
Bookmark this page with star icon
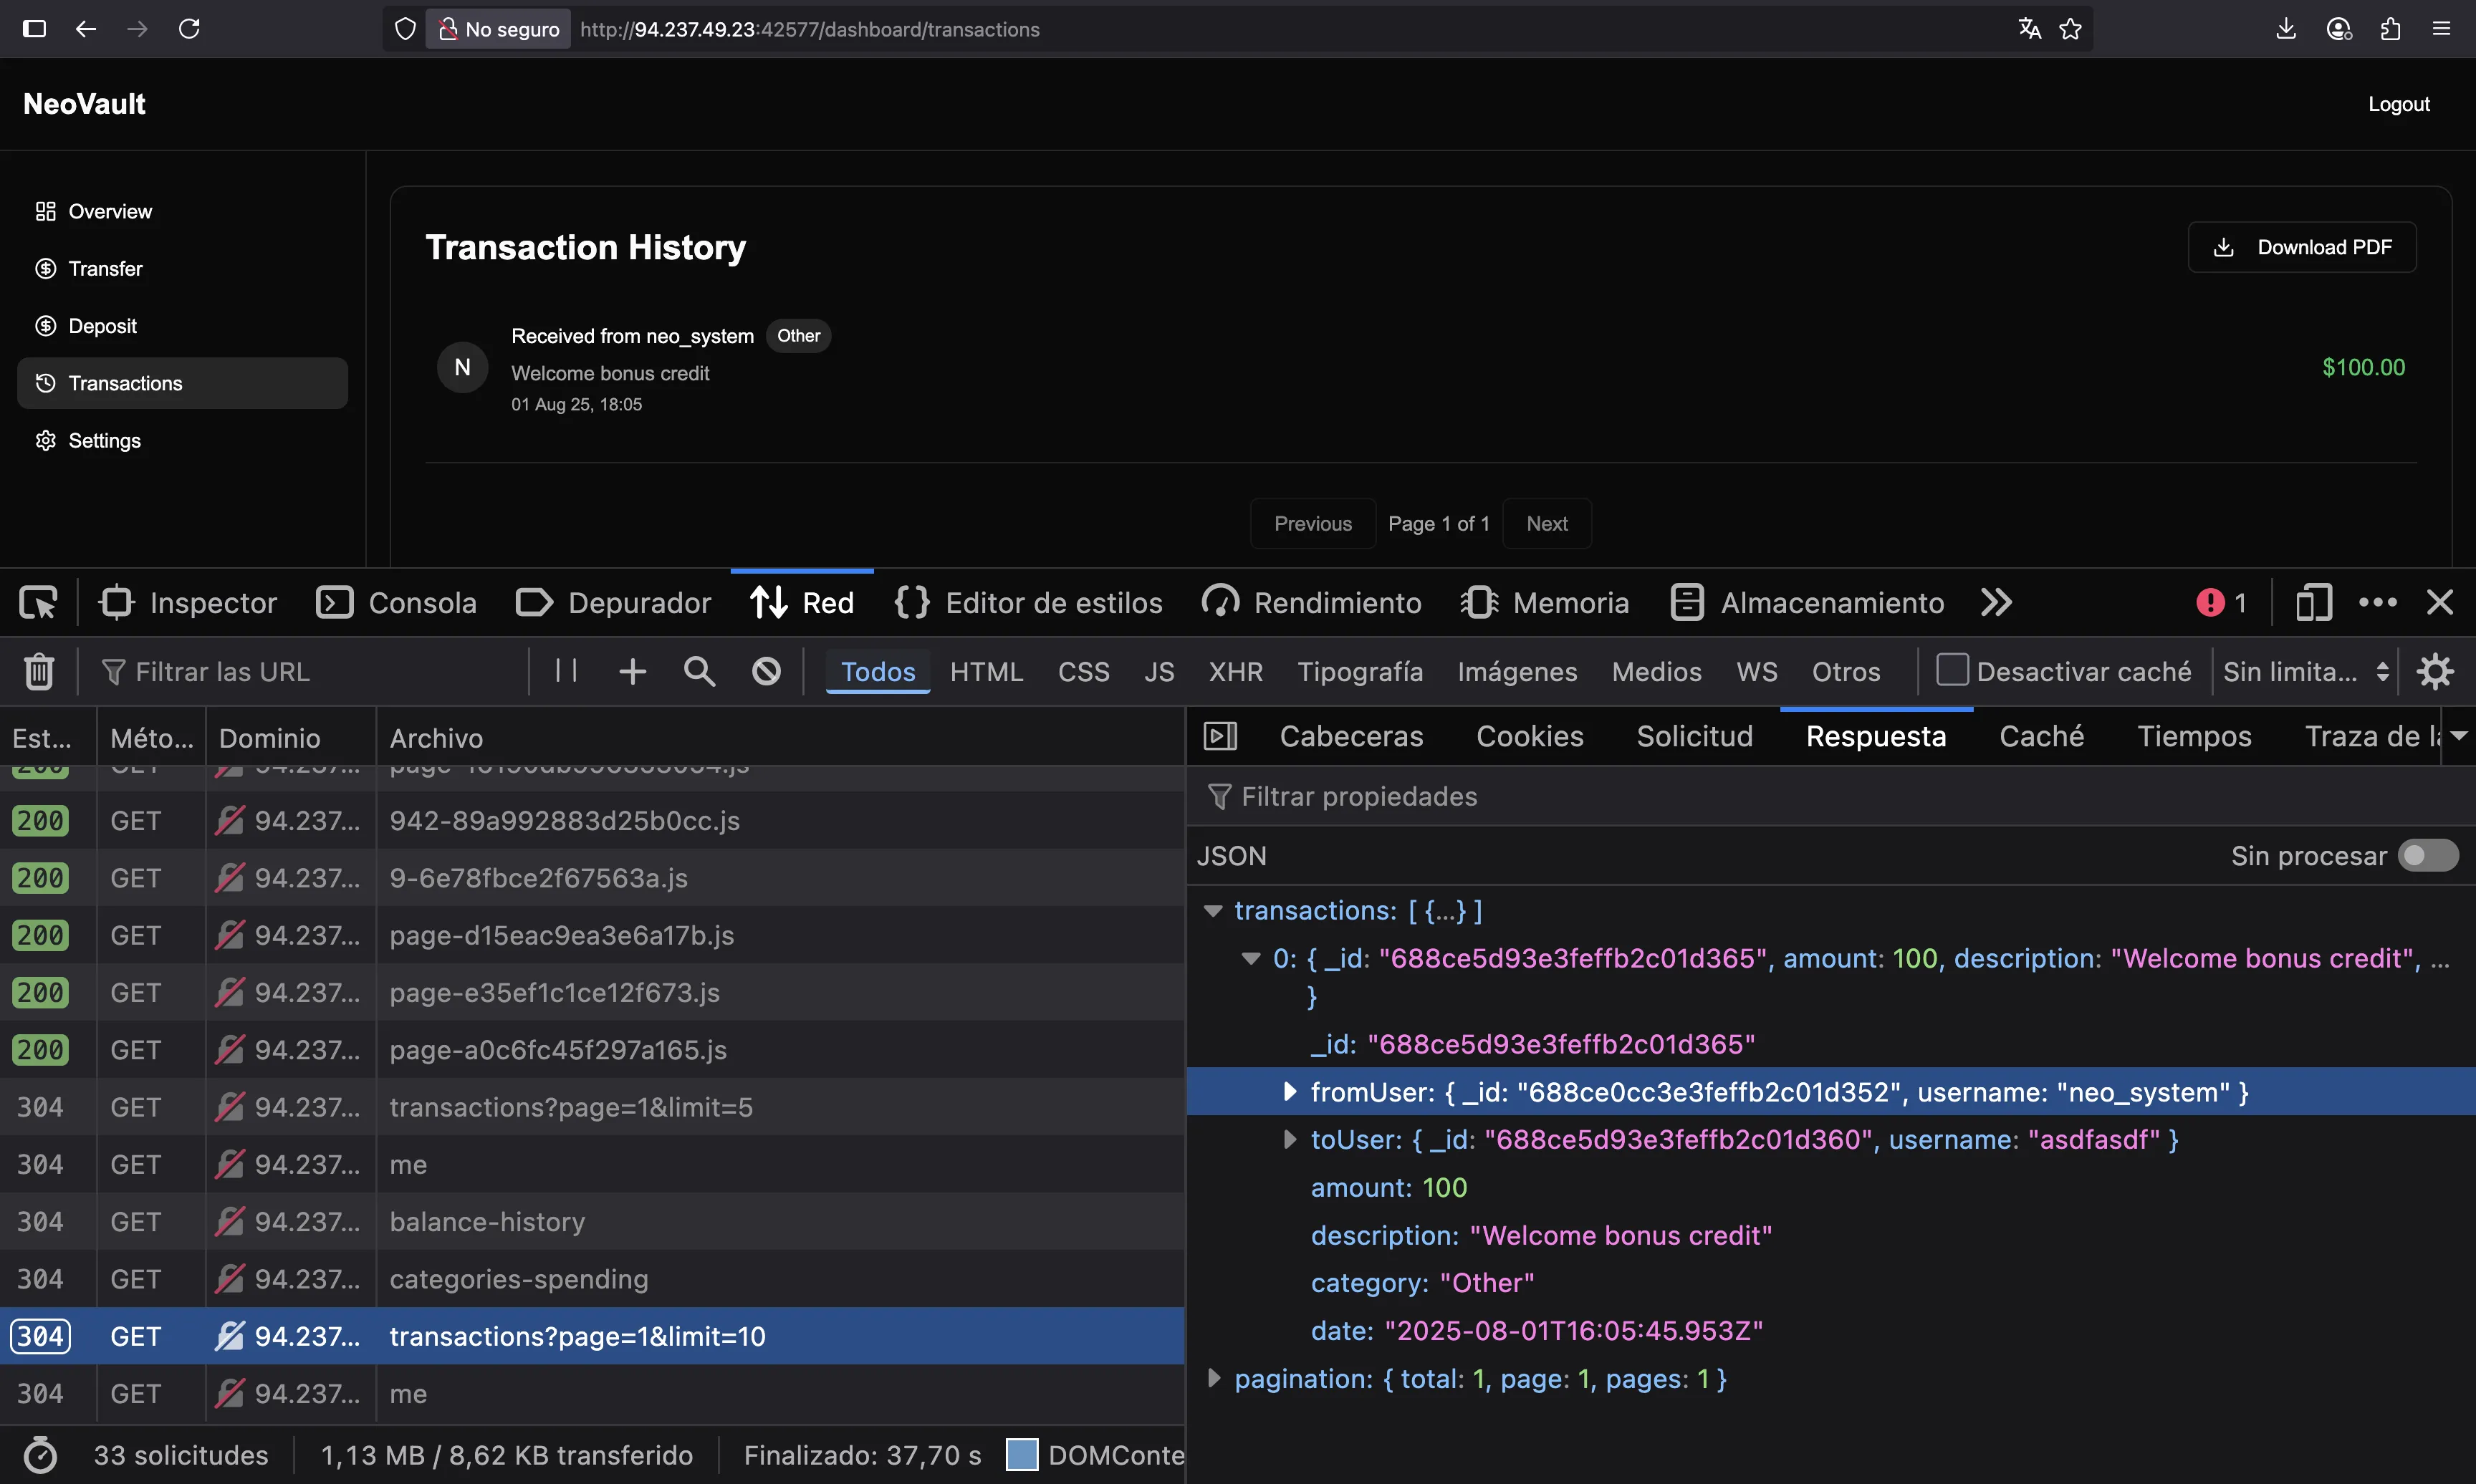(x=2071, y=29)
